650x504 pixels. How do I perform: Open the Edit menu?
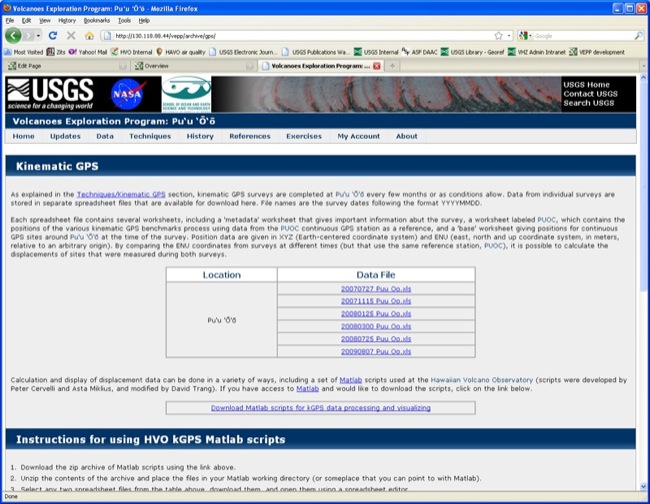[x=27, y=20]
